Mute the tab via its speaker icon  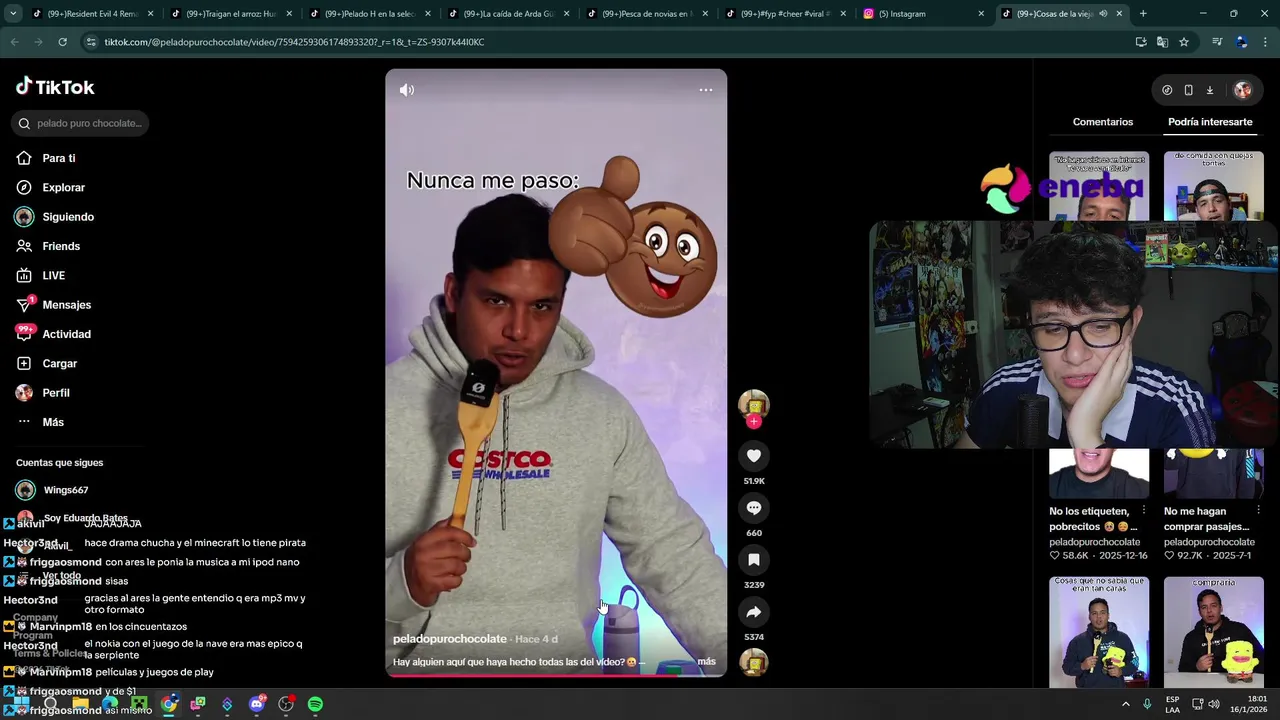[x=1104, y=14]
